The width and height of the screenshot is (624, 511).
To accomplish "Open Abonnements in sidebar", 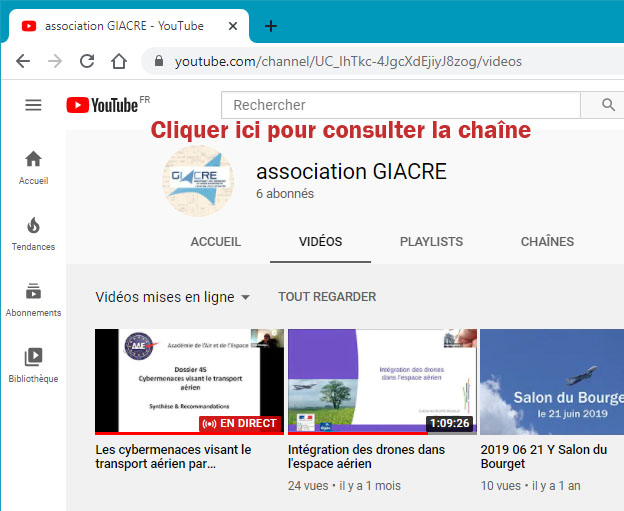I will pyautogui.click(x=33, y=299).
